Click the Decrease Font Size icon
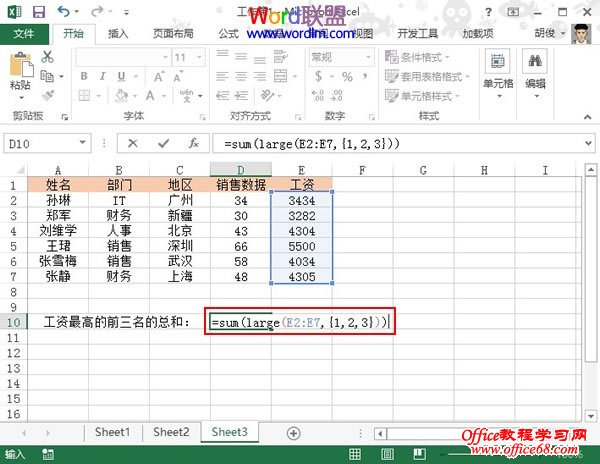 (178, 77)
